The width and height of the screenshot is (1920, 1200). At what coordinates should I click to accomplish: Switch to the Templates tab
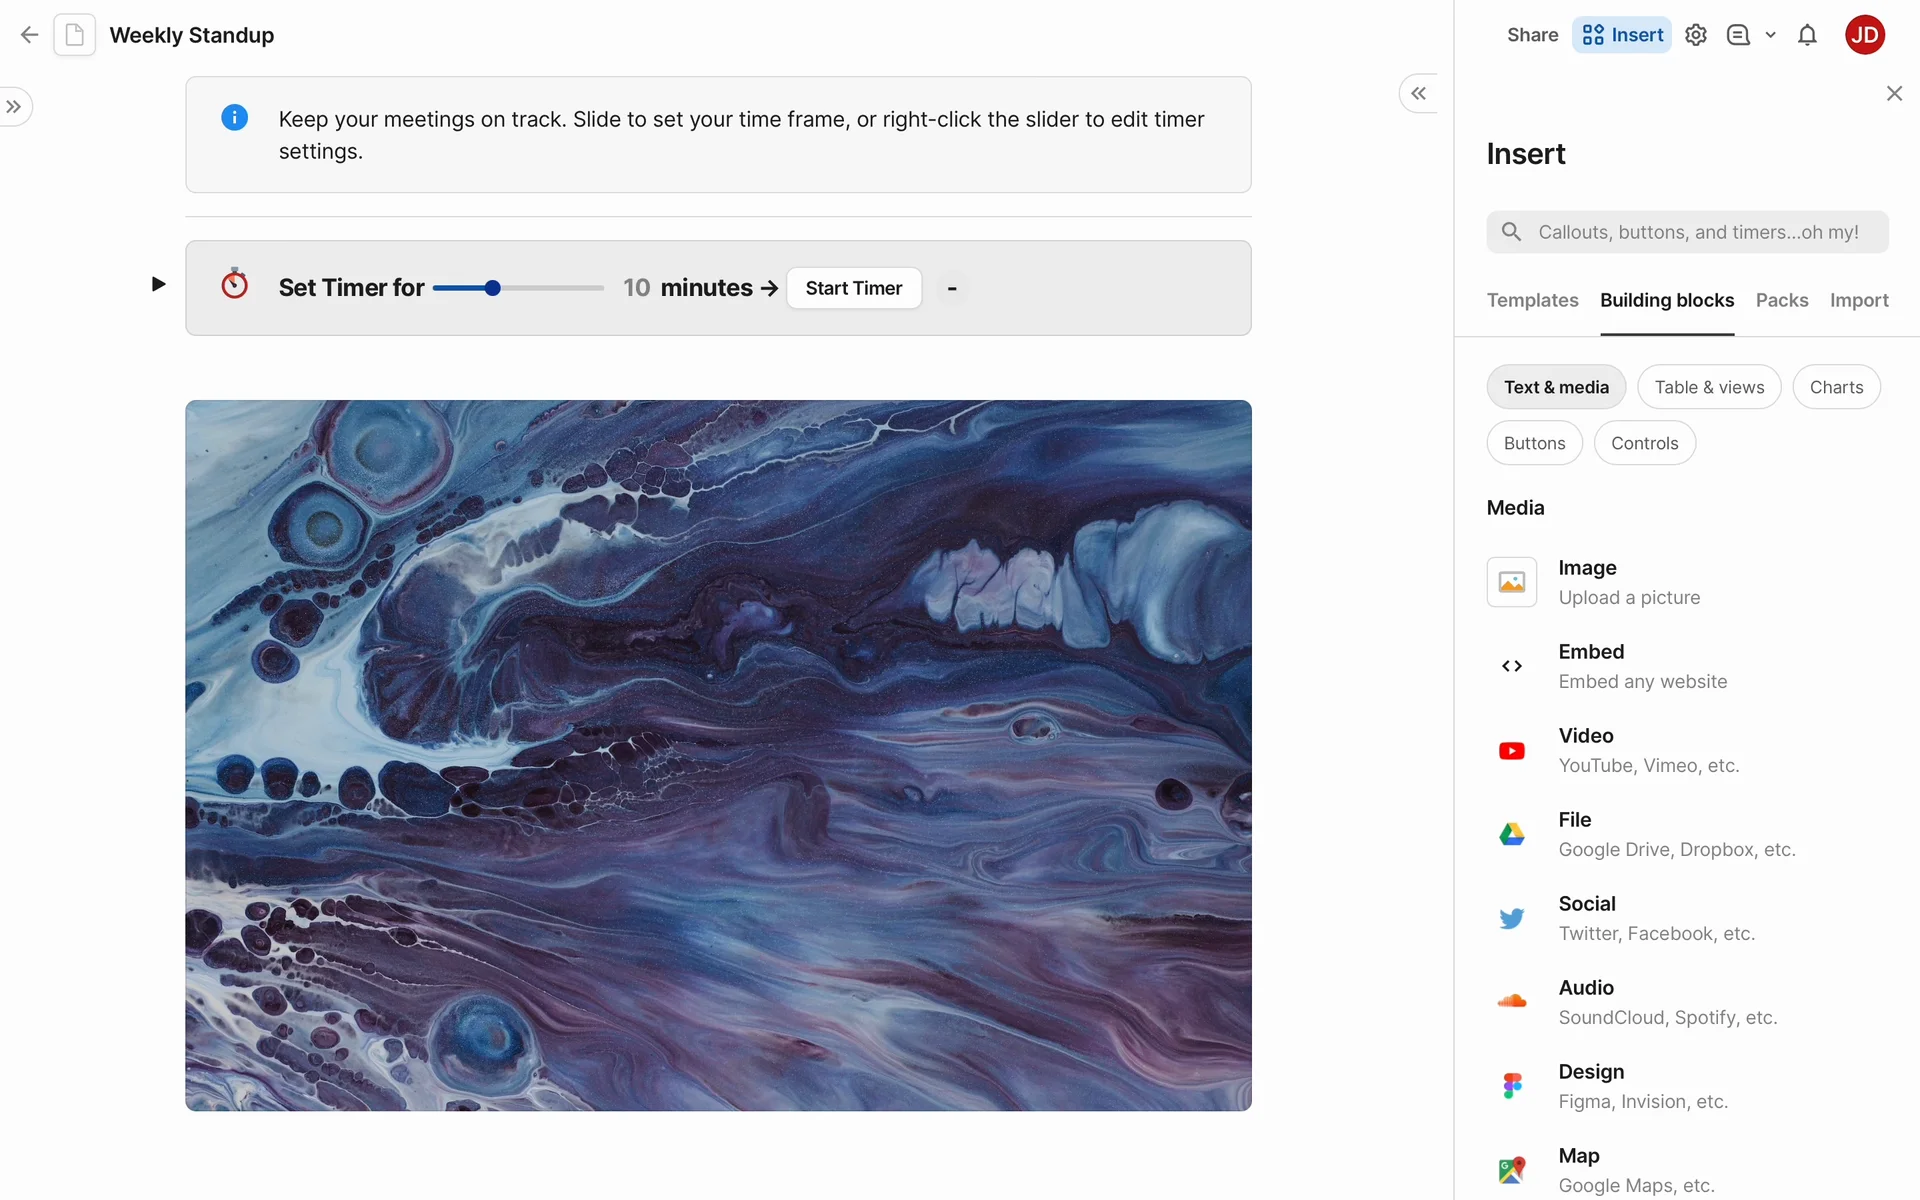point(1532,300)
